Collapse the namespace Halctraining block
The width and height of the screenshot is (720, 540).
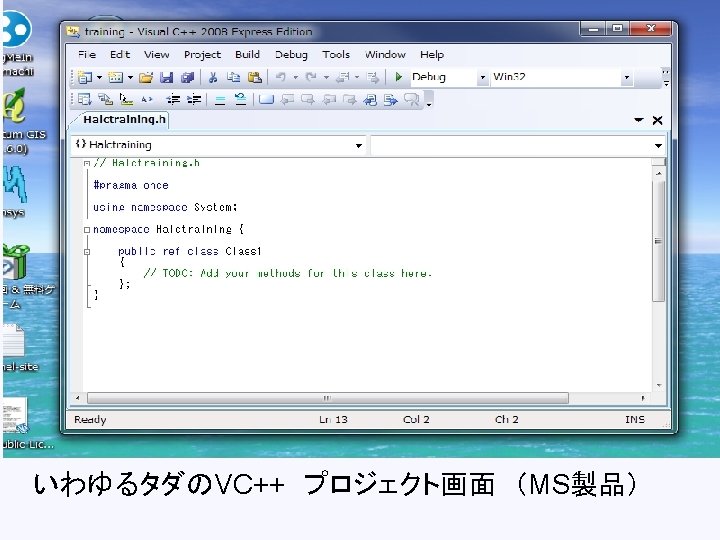coord(87,230)
